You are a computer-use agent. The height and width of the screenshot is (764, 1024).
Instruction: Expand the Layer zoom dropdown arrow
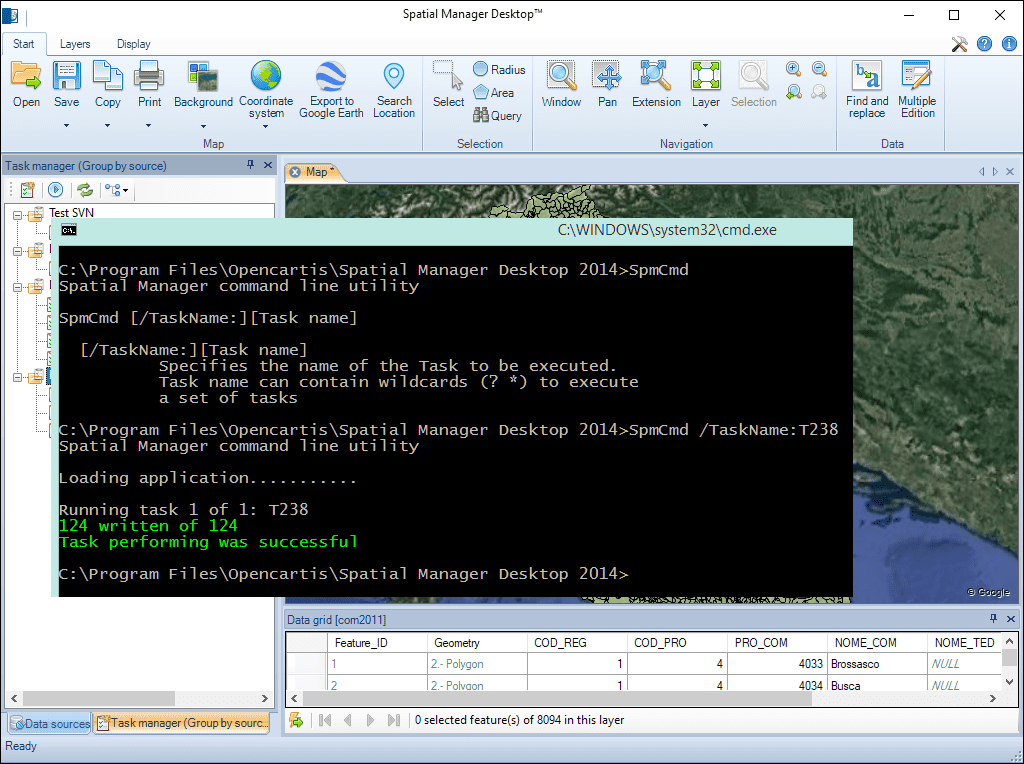(x=705, y=125)
